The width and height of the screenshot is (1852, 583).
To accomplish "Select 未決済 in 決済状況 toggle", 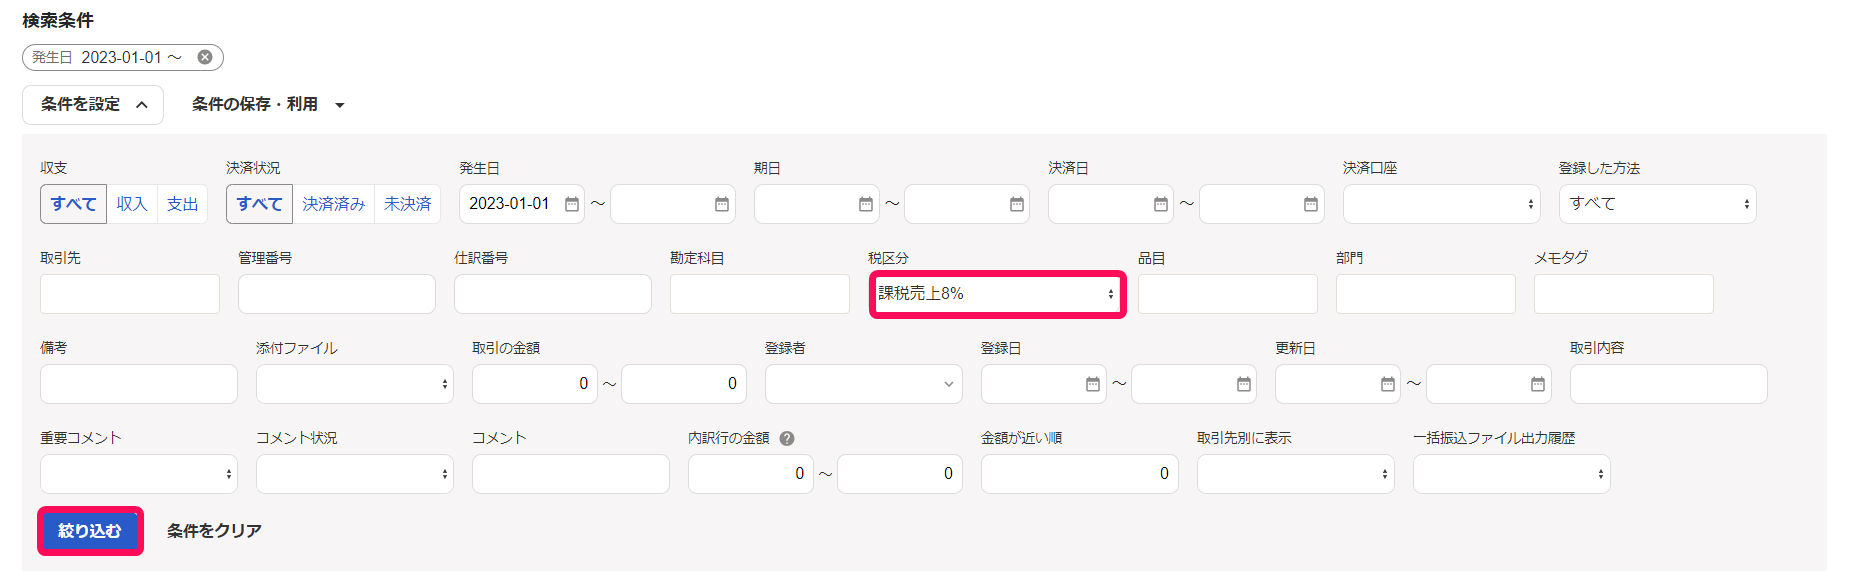I will point(408,204).
